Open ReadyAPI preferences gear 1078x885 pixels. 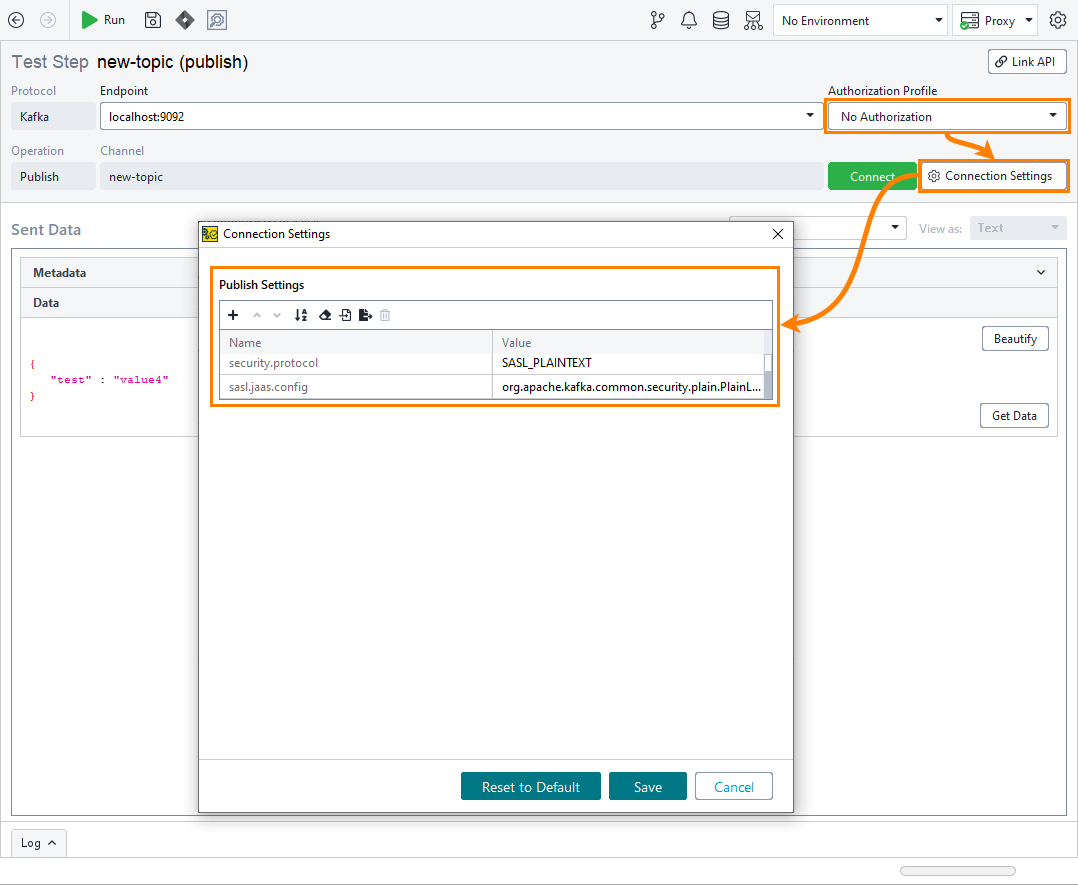click(1058, 20)
